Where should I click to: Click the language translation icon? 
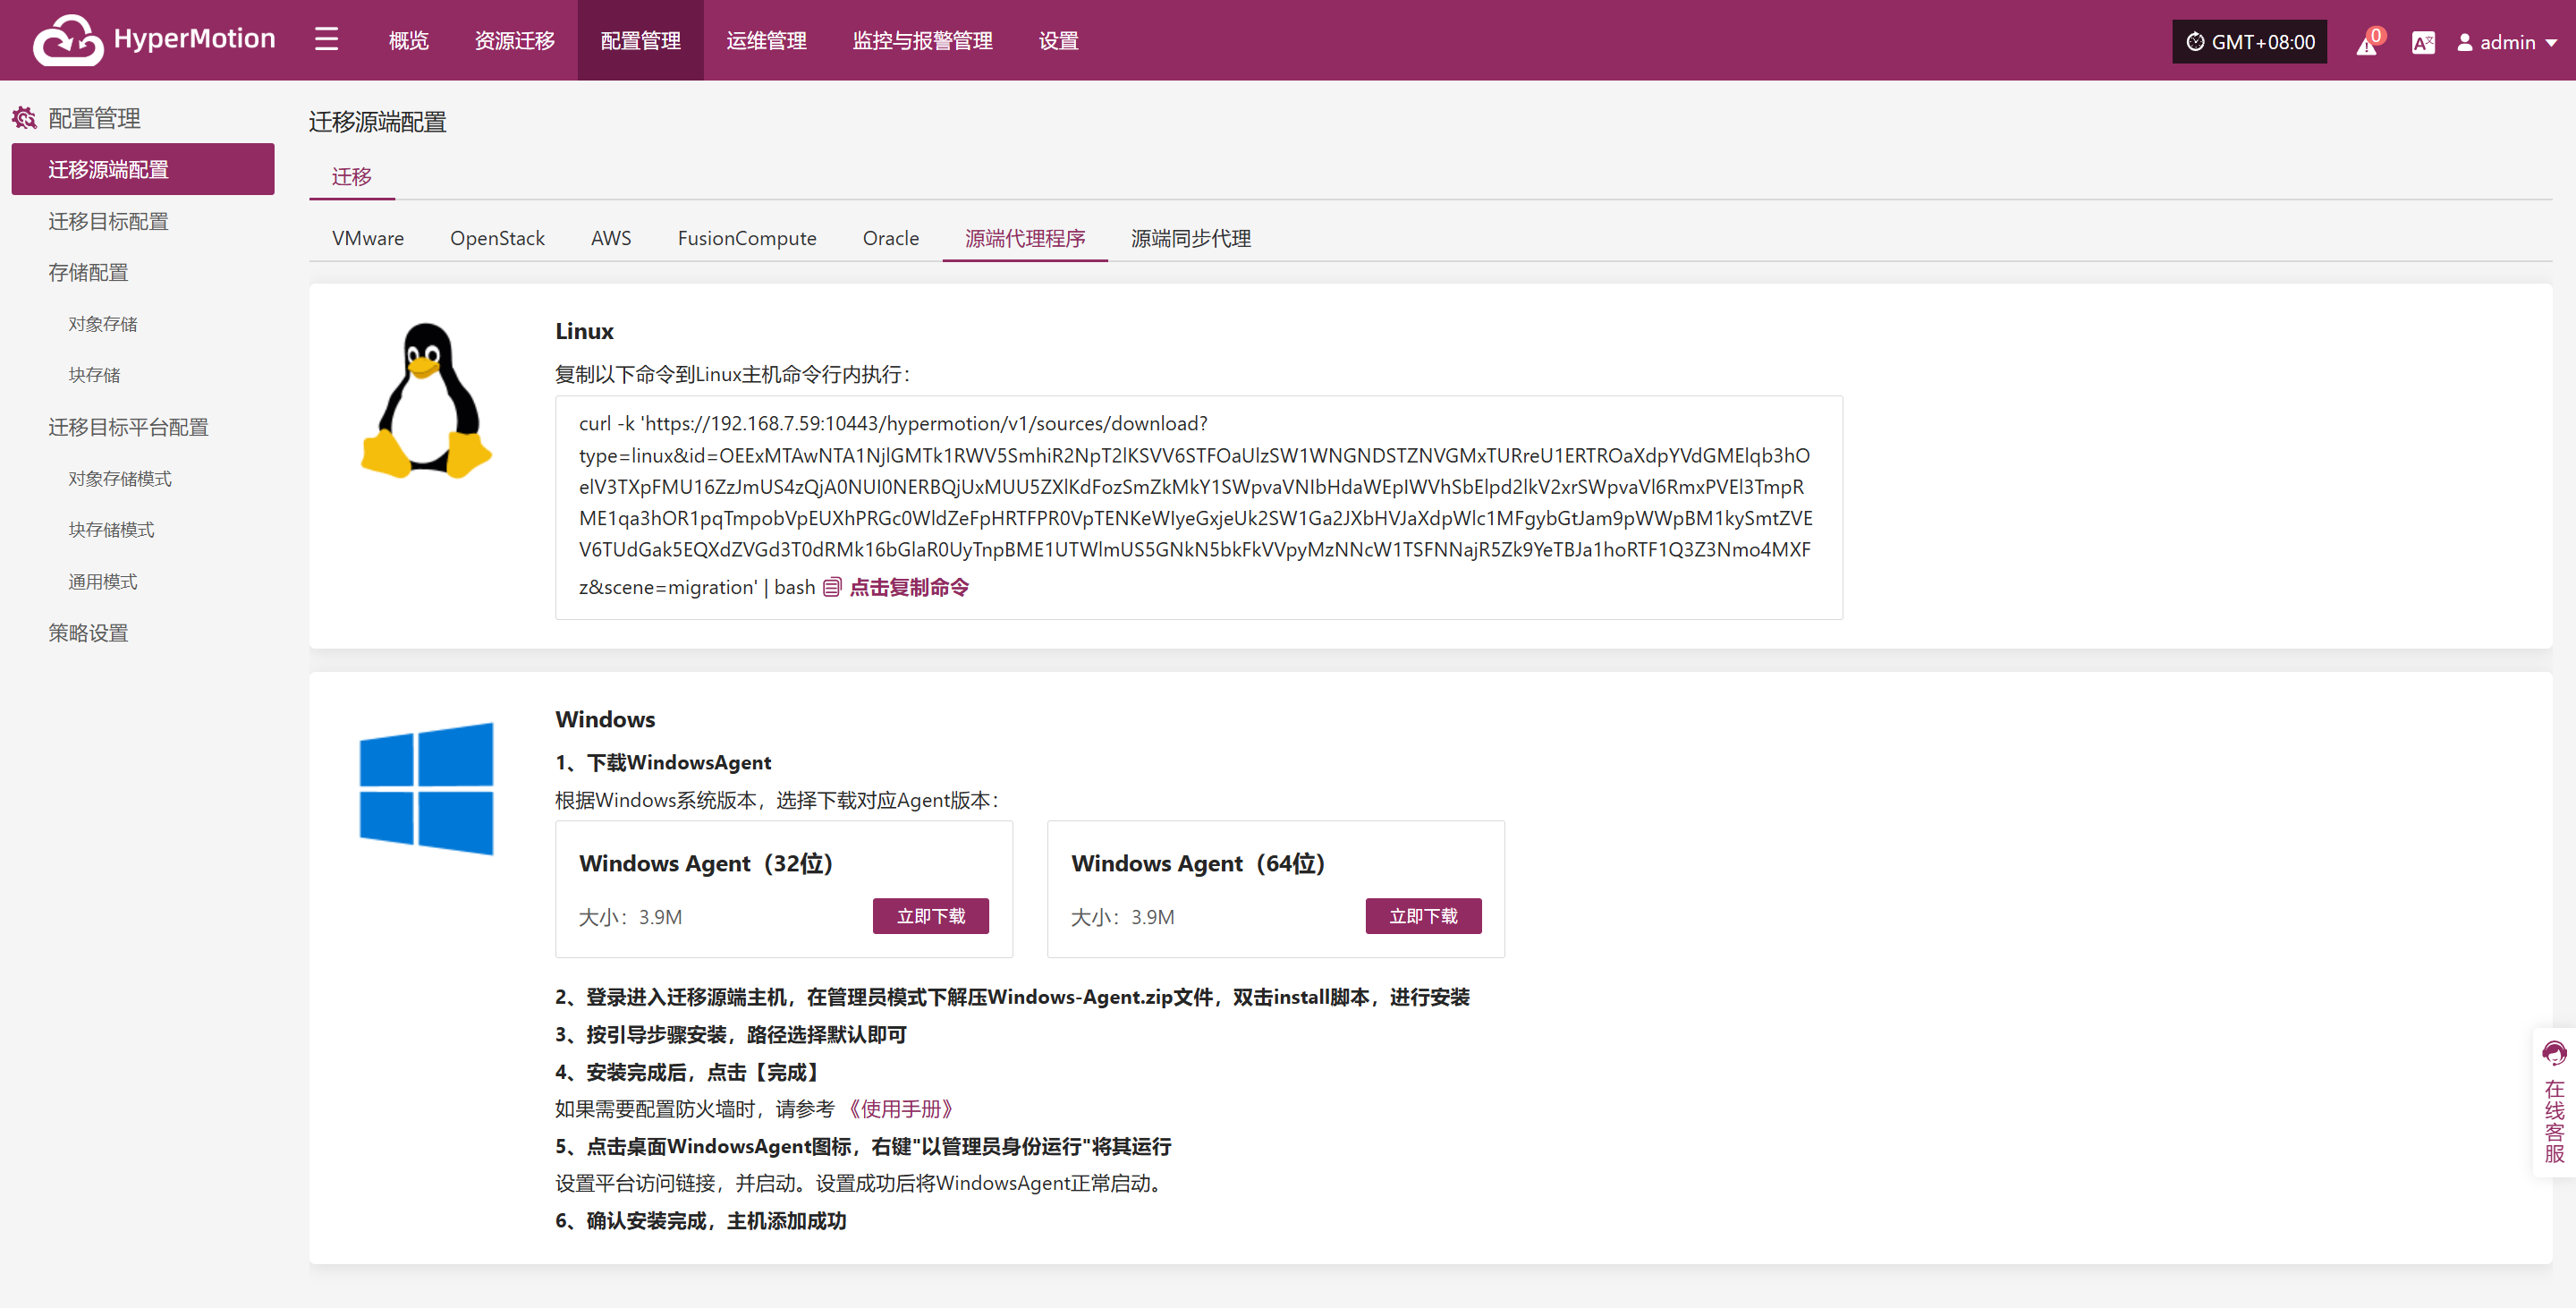[x=2423, y=42]
